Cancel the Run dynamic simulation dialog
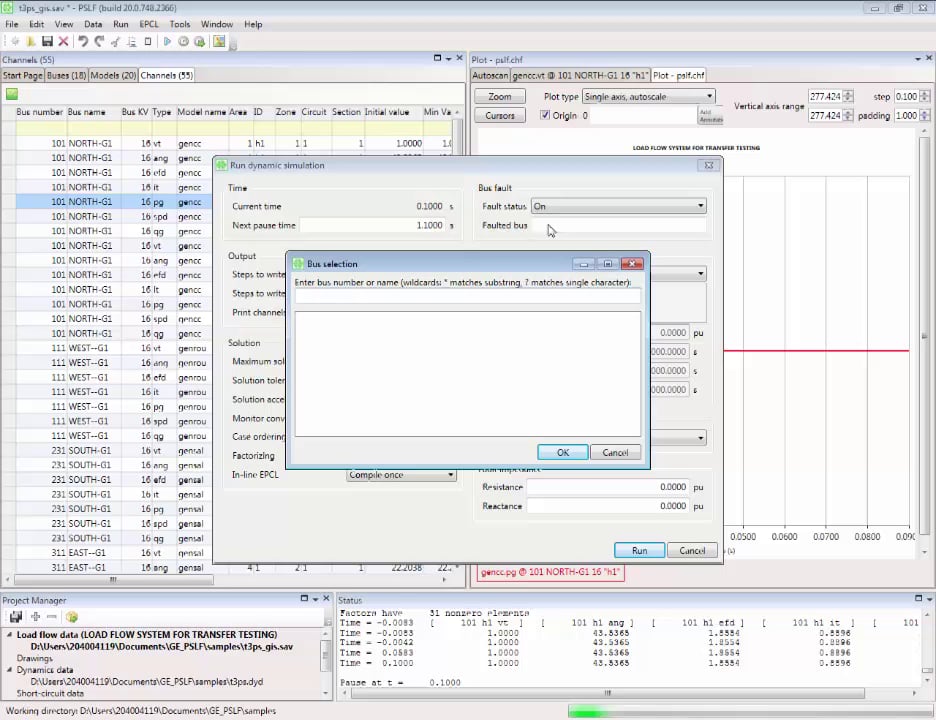Viewport: 936px width, 720px height. pos(692,550)
